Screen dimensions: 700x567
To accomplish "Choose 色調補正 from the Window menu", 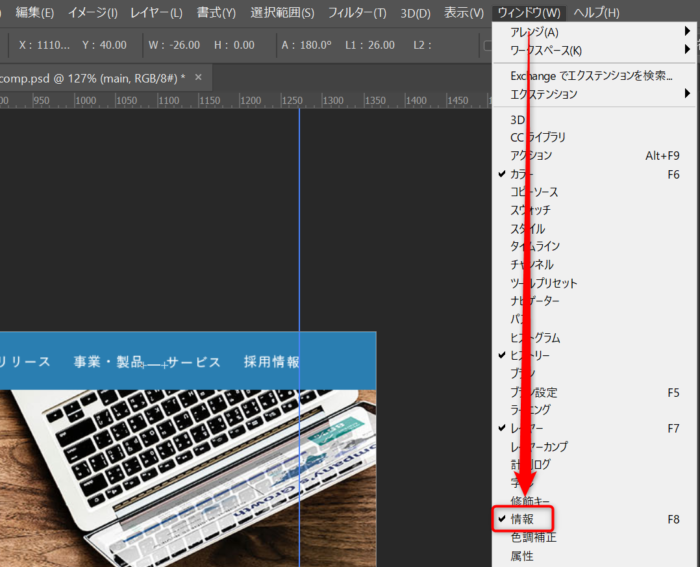I will click(x=533, y=538).
